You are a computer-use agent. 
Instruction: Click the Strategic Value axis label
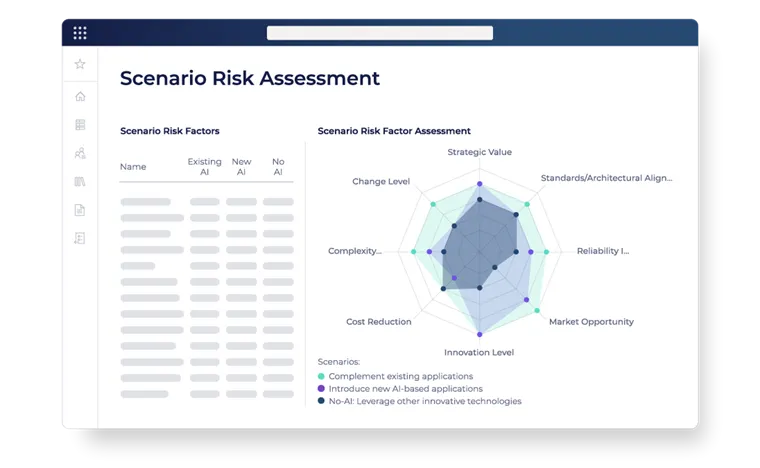tap(479, 152)
